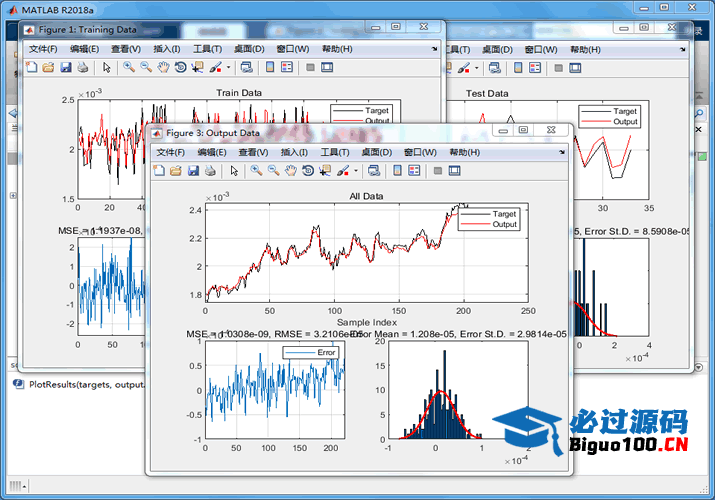This screenshot has width=715, height=500.
Task: Select Zoom Out magnifier in Figure 1 toolbar
Action: point(146,67)
